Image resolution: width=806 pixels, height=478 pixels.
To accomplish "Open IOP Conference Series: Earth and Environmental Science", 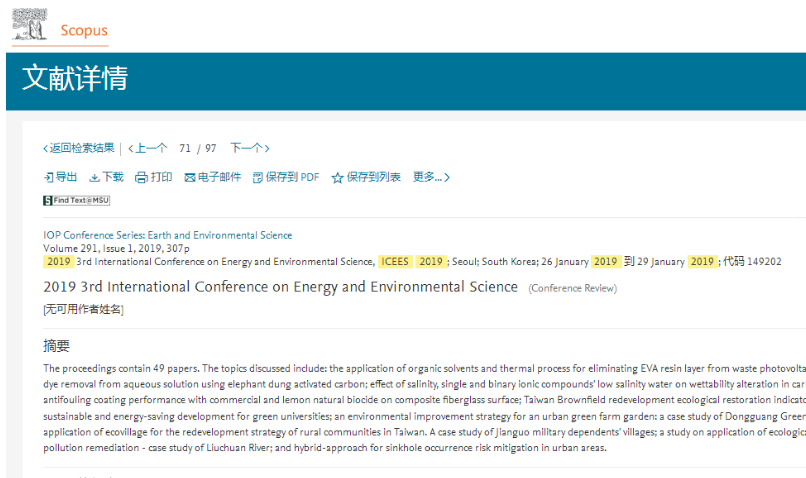I will (x=168, y=235).
